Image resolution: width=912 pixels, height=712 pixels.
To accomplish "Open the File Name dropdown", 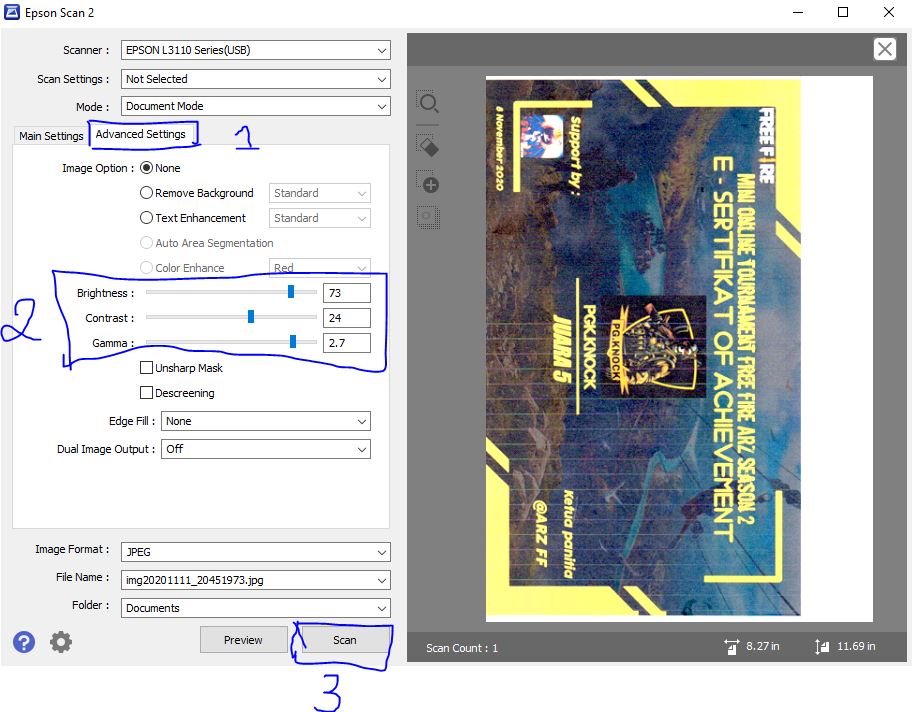I will click(x=255, y=580).
